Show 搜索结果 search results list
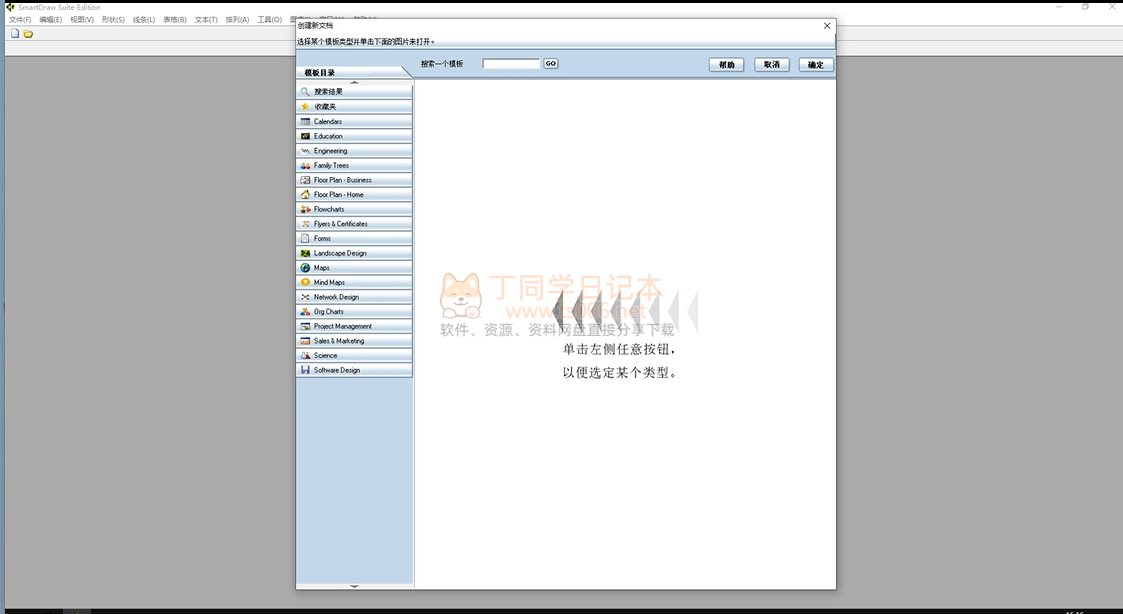This screenshot has height=614, width=1123. click(354, 91)
